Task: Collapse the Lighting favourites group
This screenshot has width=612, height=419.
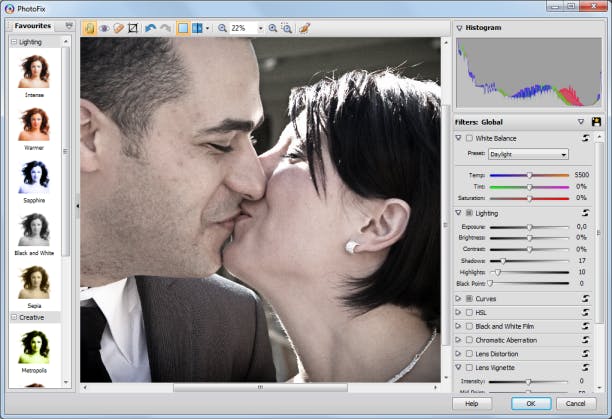Action: [14, 42]
